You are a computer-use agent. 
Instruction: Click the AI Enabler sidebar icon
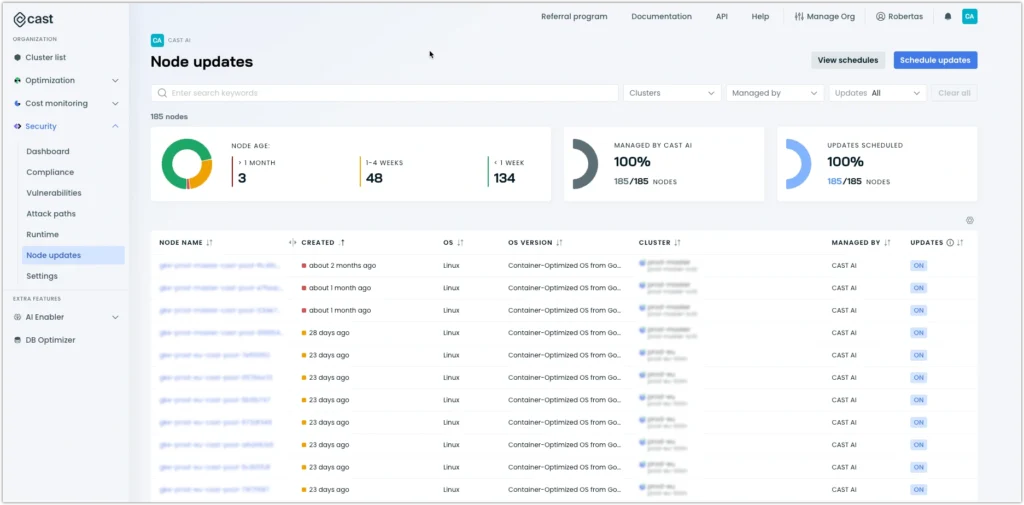click(x=18, y=317)
